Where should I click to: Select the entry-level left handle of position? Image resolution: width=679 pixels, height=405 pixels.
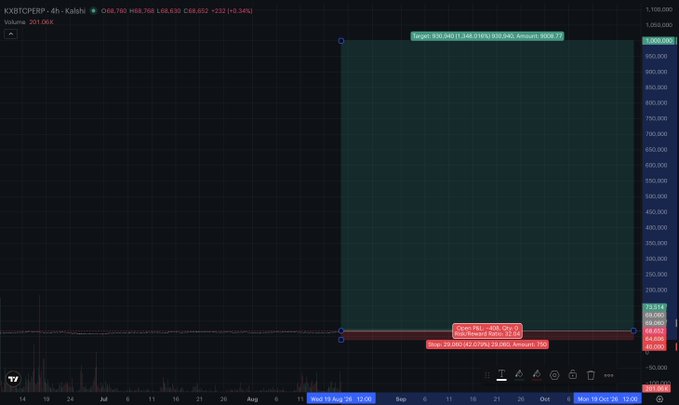tap(341, 331)
